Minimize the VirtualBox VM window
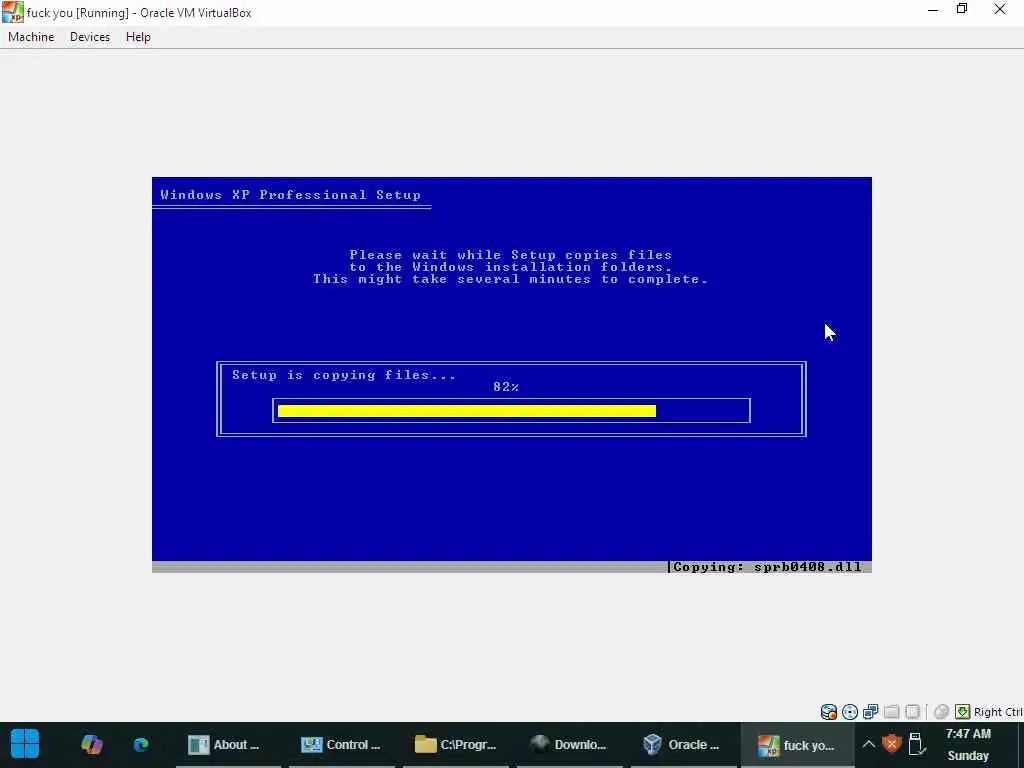 point(933,10)
